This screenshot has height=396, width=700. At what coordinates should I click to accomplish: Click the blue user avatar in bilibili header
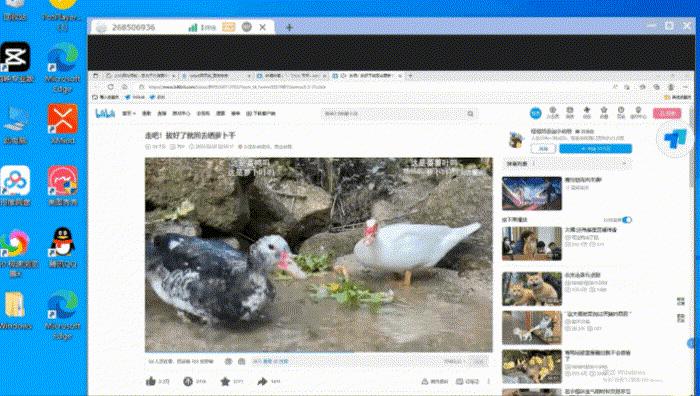pos(535,113)
